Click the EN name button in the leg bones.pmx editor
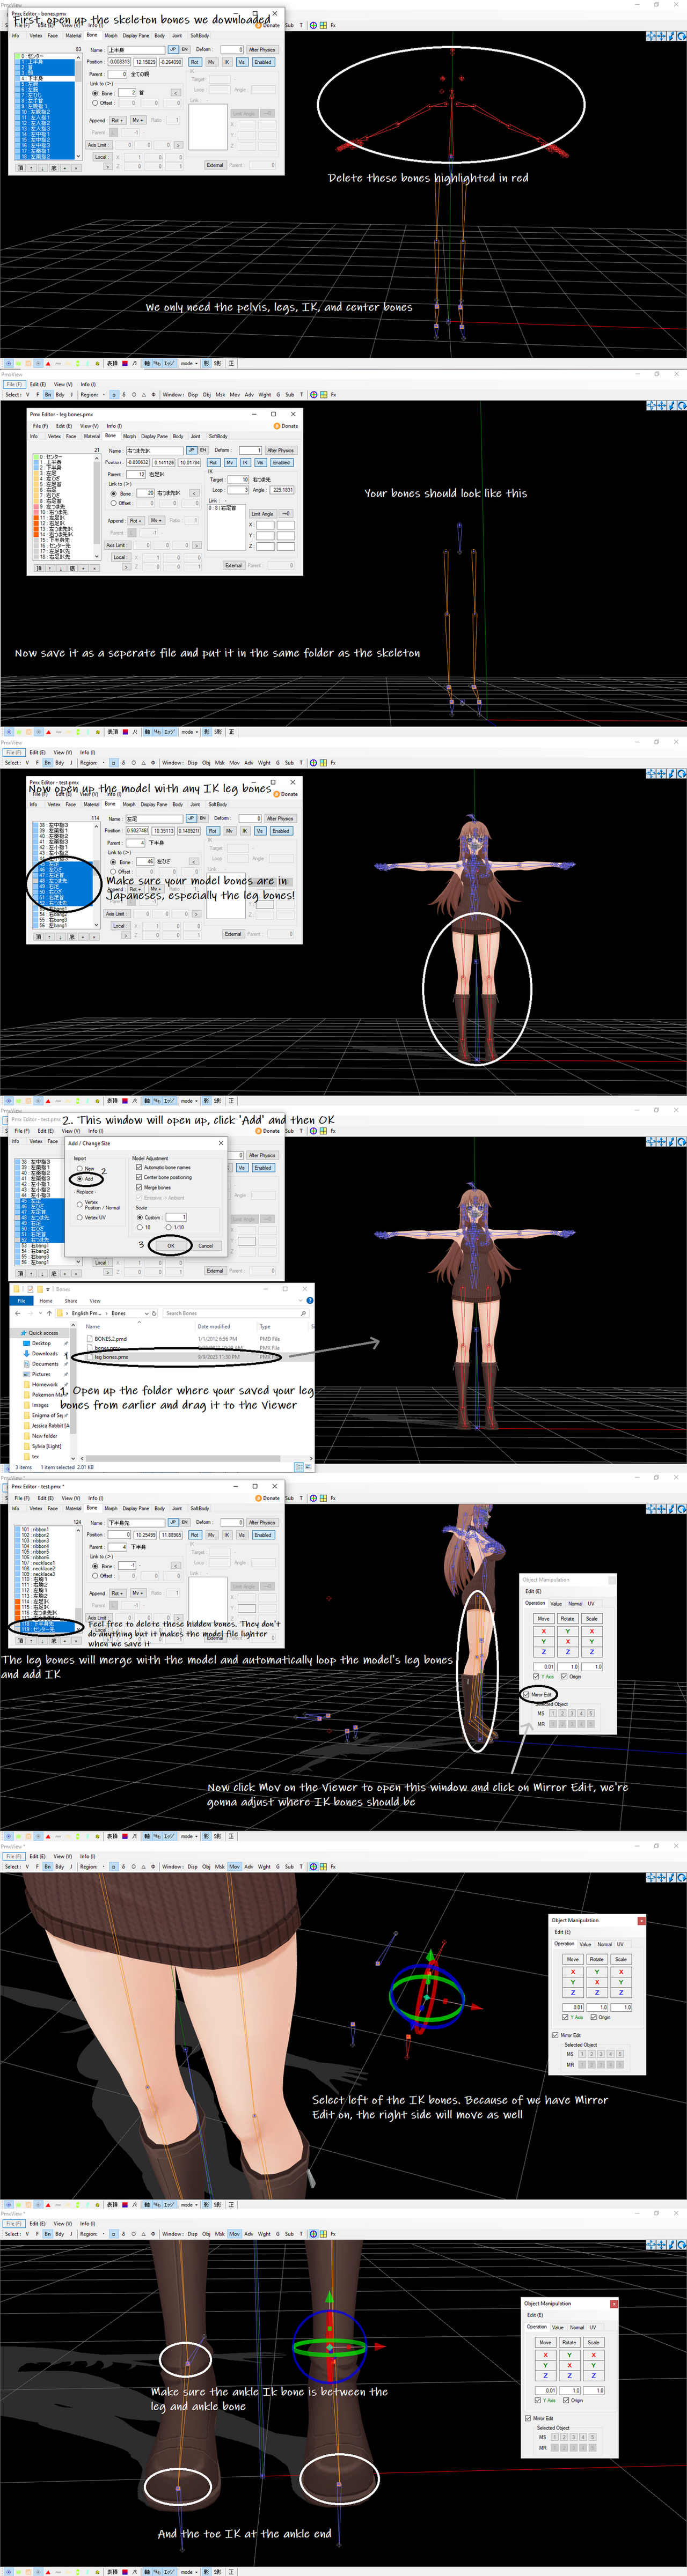The width and height of the screenshot is (687, 2576). coord(203,450)
